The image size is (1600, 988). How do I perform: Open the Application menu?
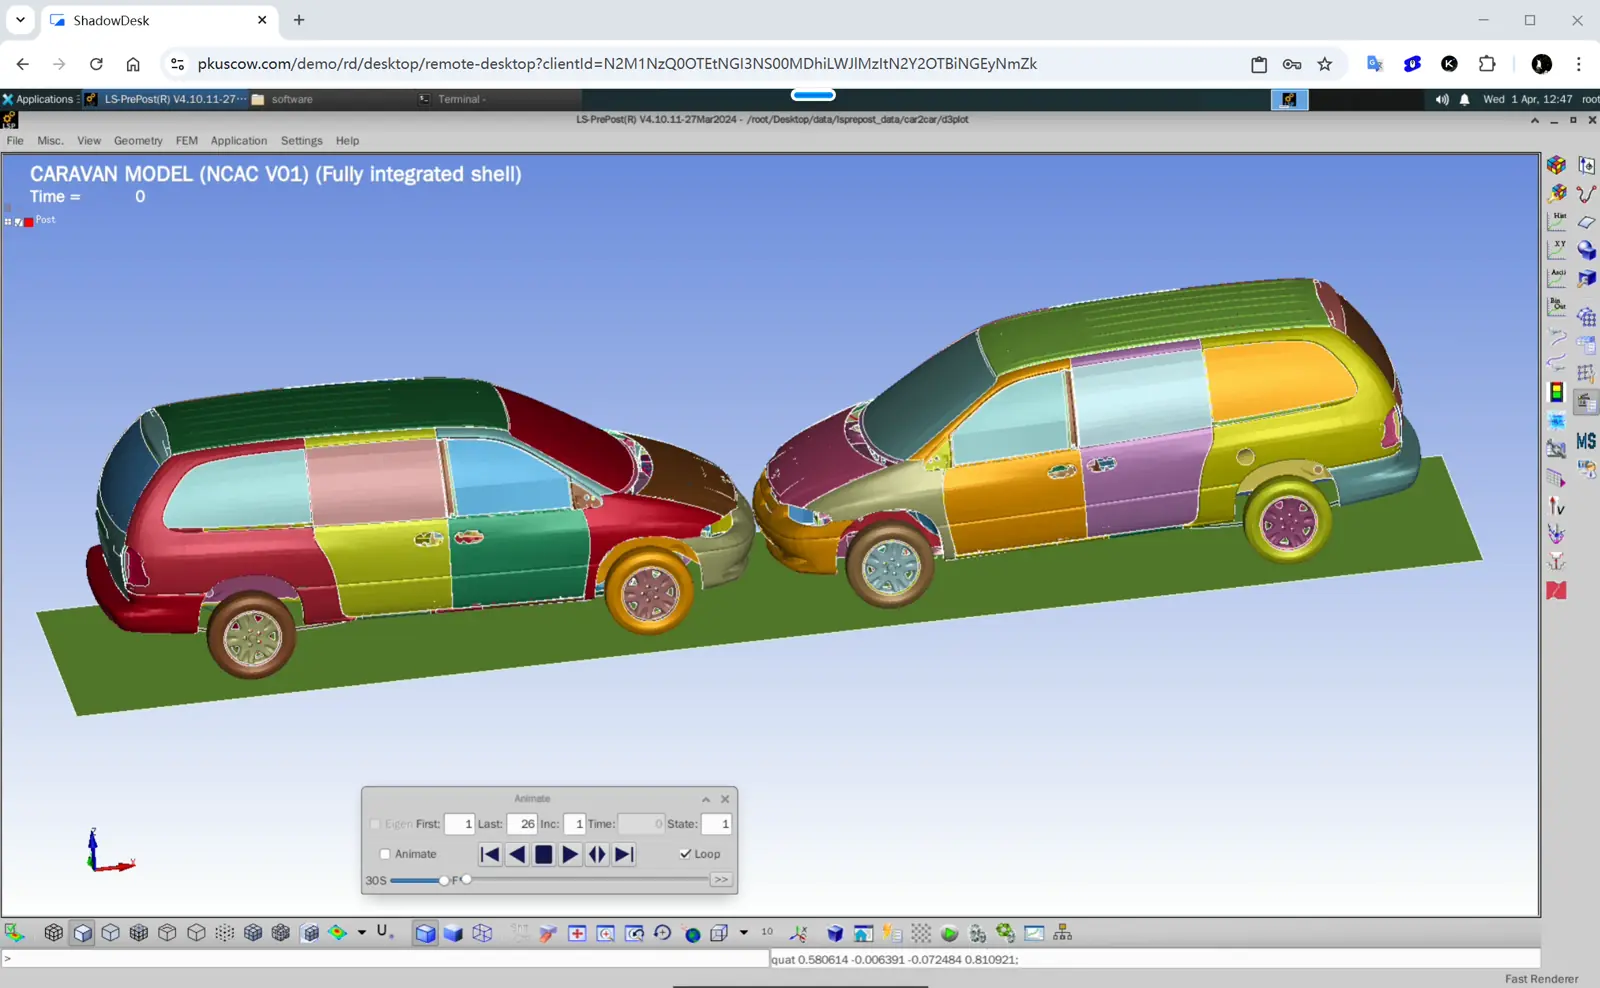pos(239,141)
